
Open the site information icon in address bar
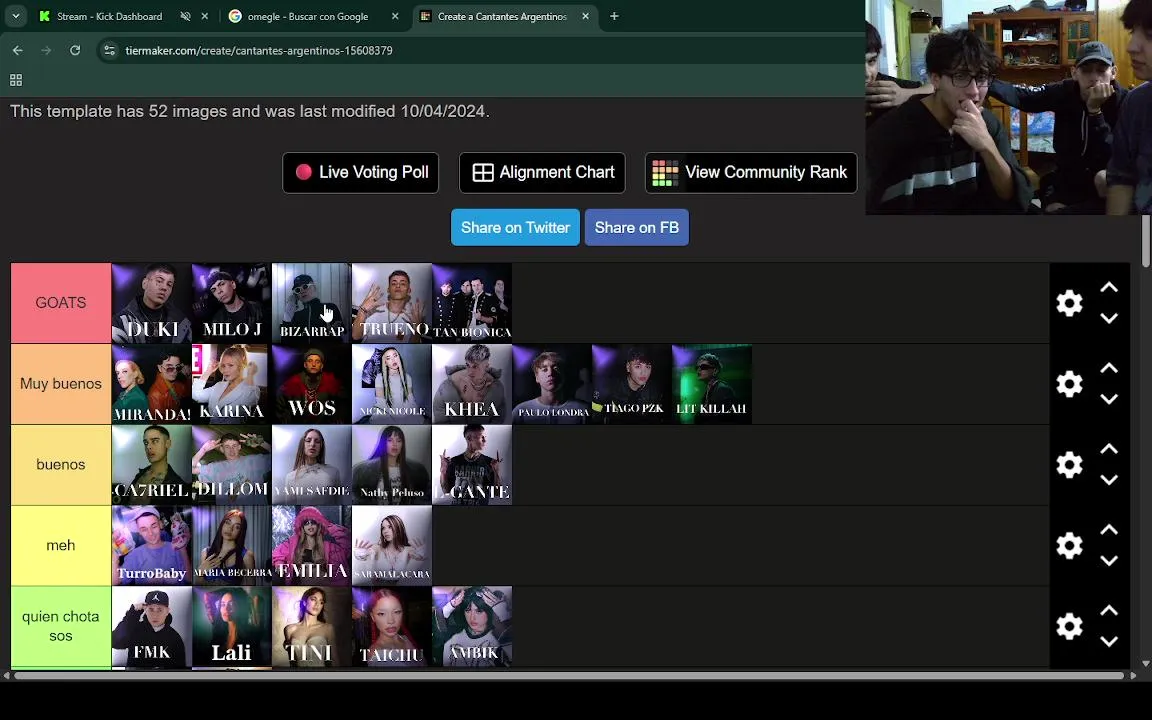click(109, 50)
